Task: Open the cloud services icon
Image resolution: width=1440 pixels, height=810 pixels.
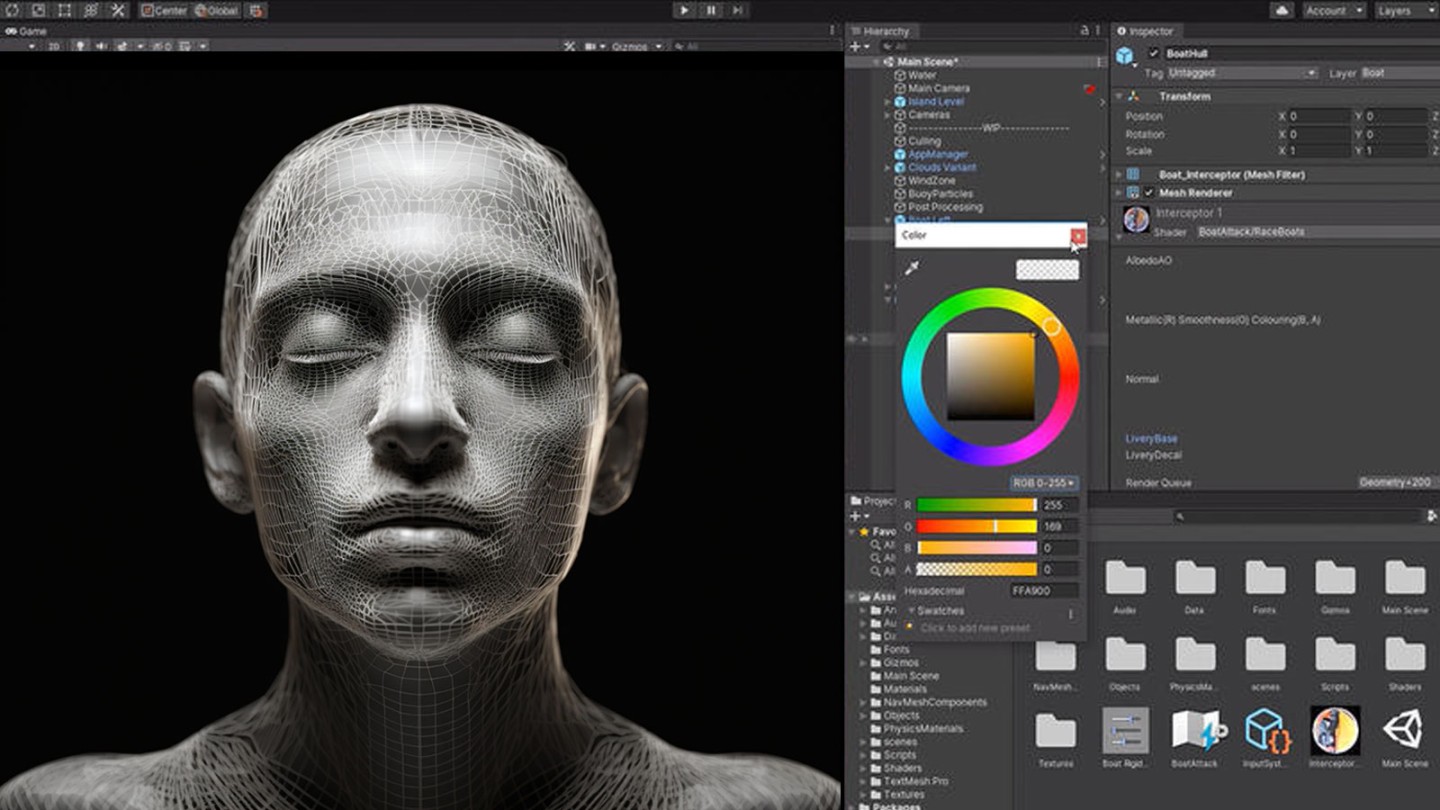Action: 1282,10
